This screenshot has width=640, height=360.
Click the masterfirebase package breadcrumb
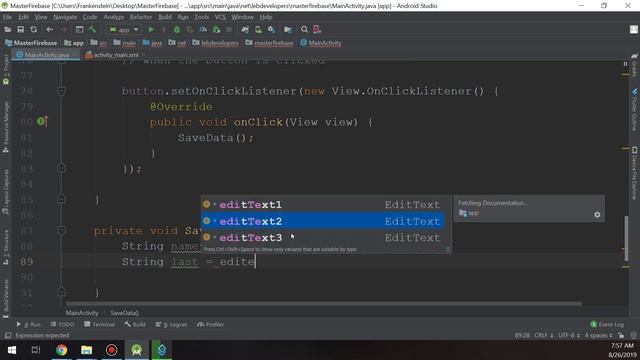tap(269, 43)
